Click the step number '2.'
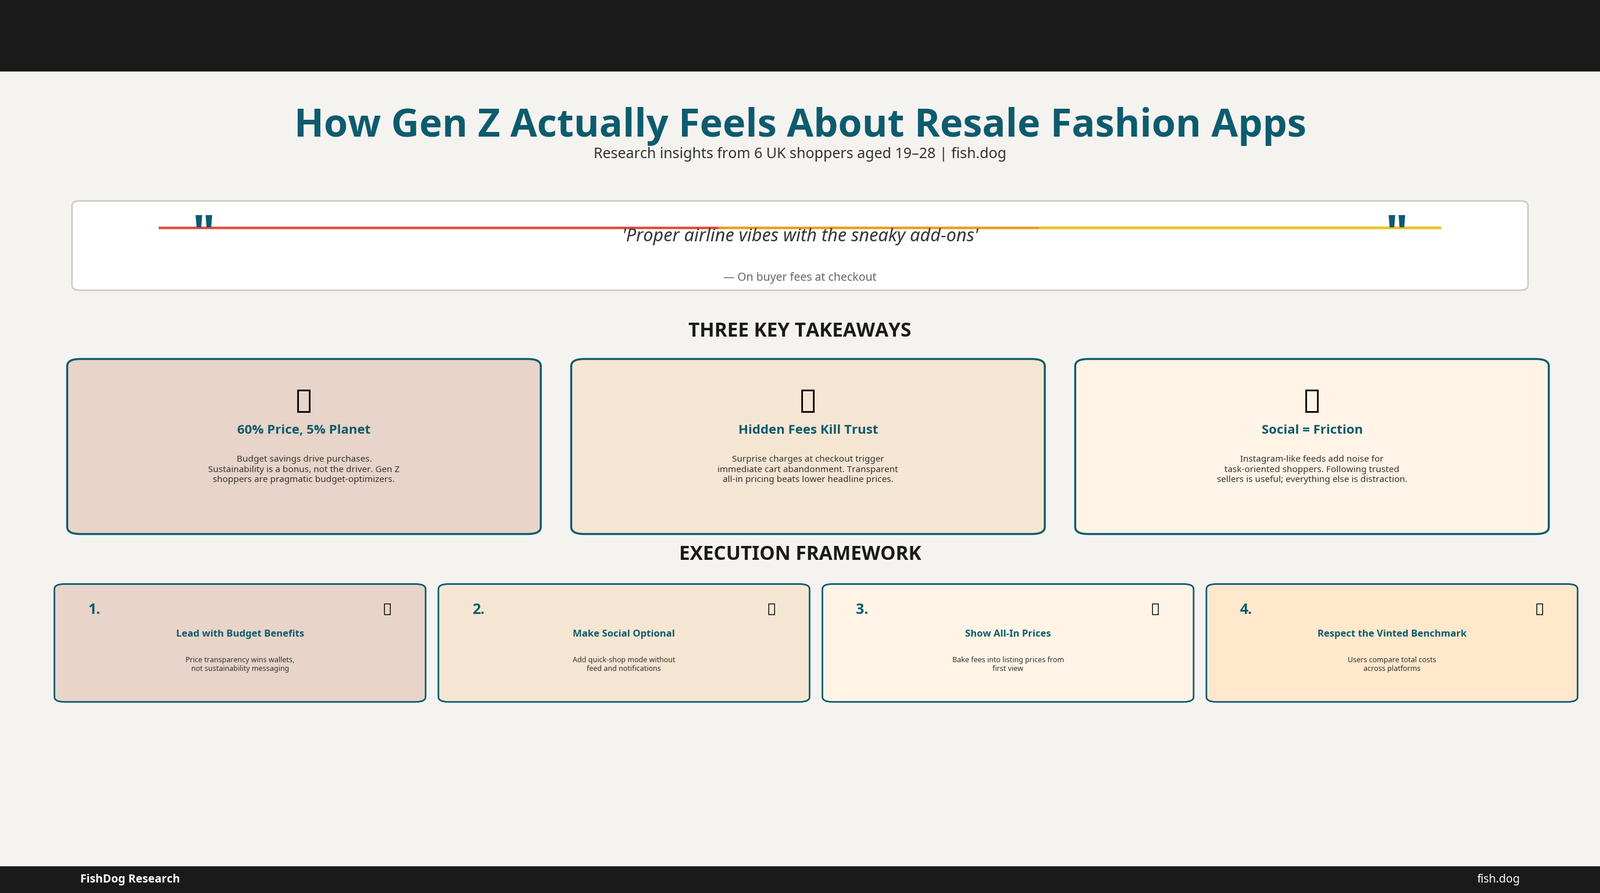 tap(478, 609)
